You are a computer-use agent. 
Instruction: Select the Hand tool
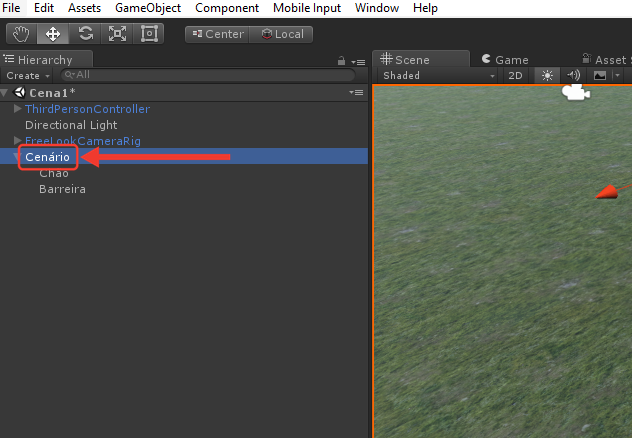(21, 34)
